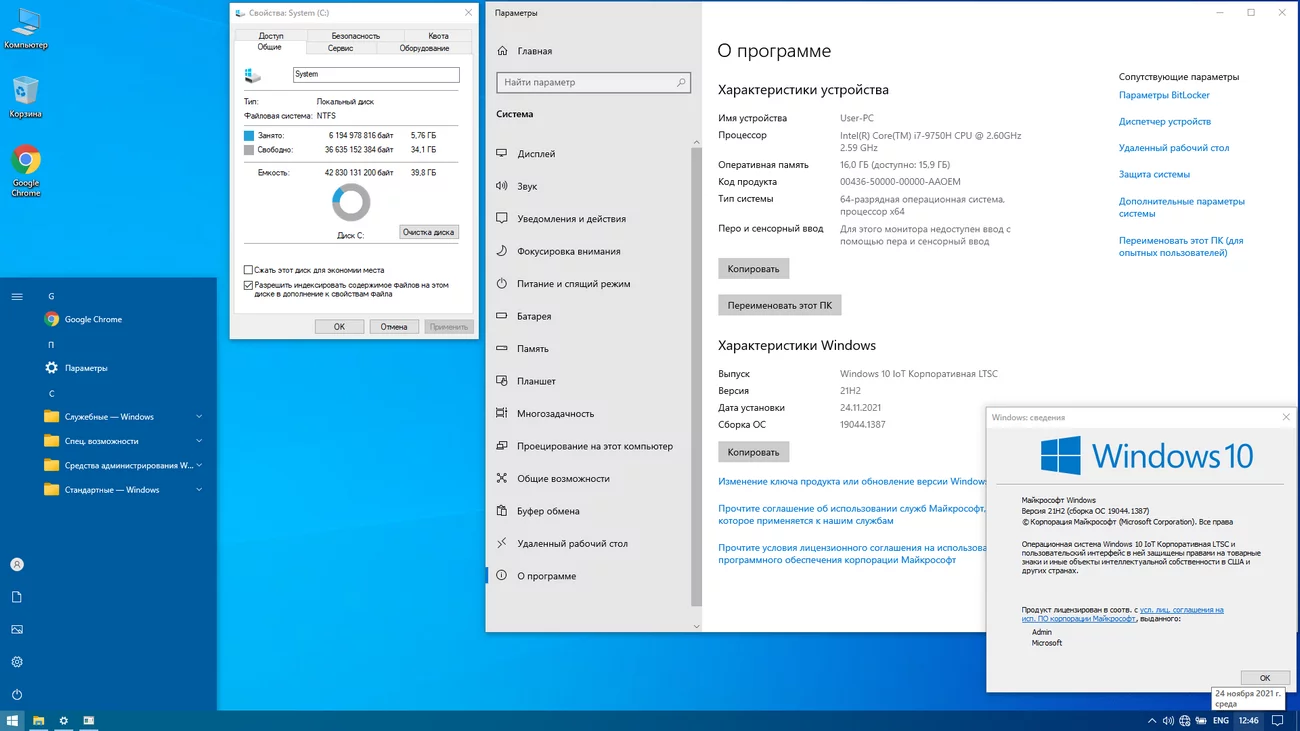Switch to Settings app on the taskbar
This screenshot has width=1300, height=731.
64,720
